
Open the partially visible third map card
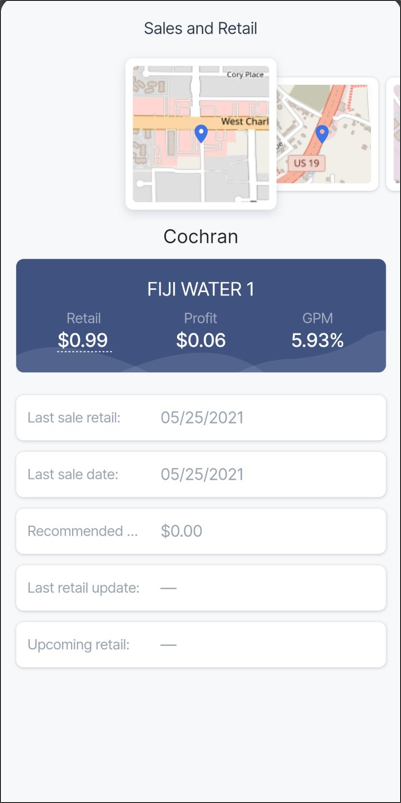(x=393, y=134)
